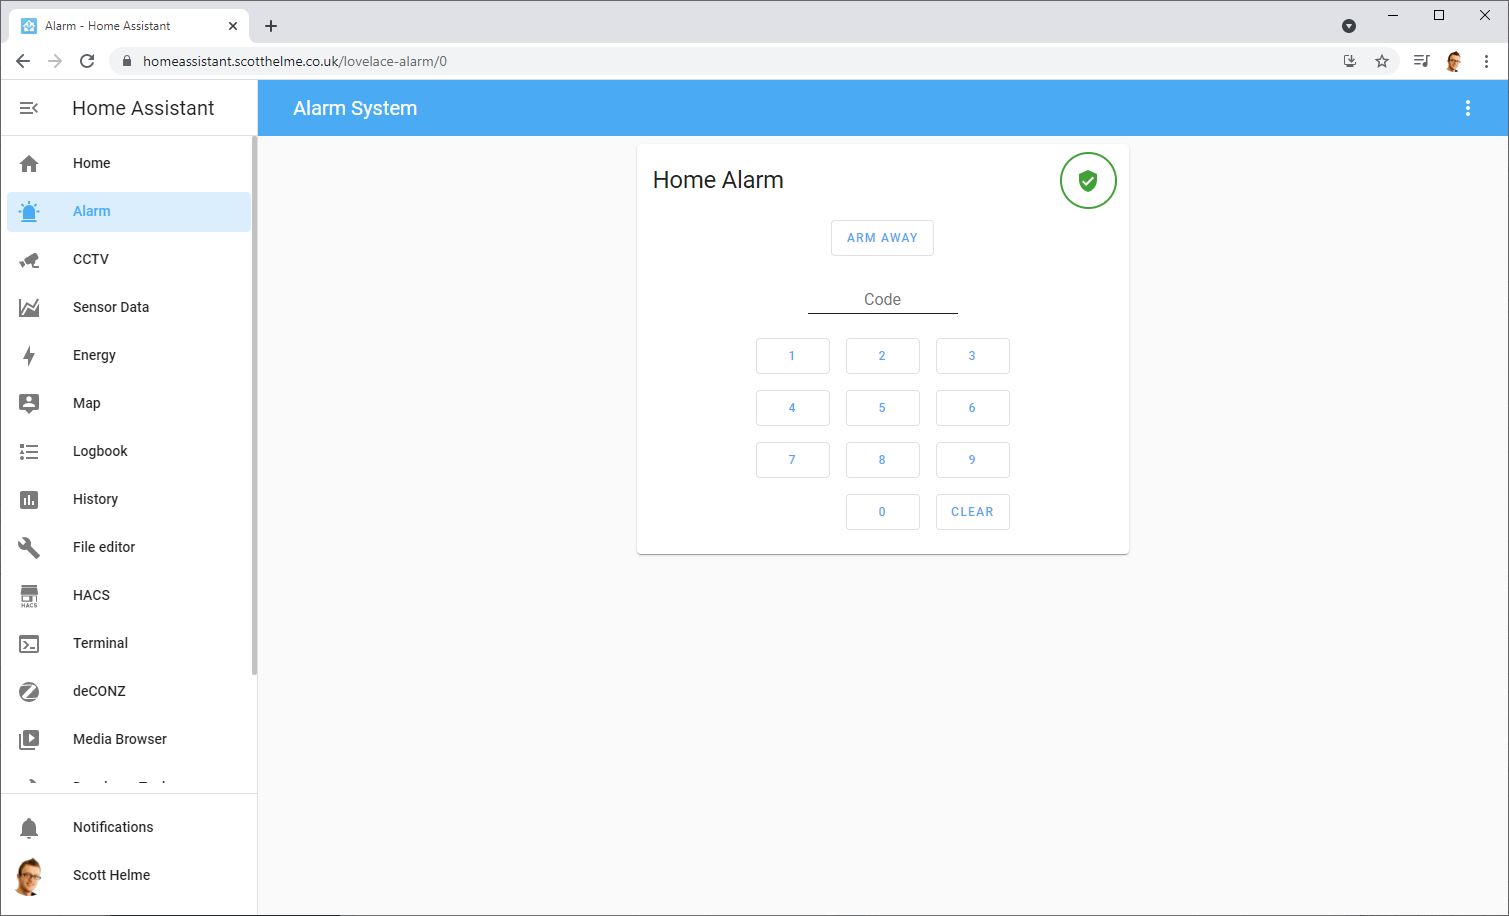Click the deCONZ icon in sidebar
This screenshot has height=916, width=1509.
pos(29,692)
